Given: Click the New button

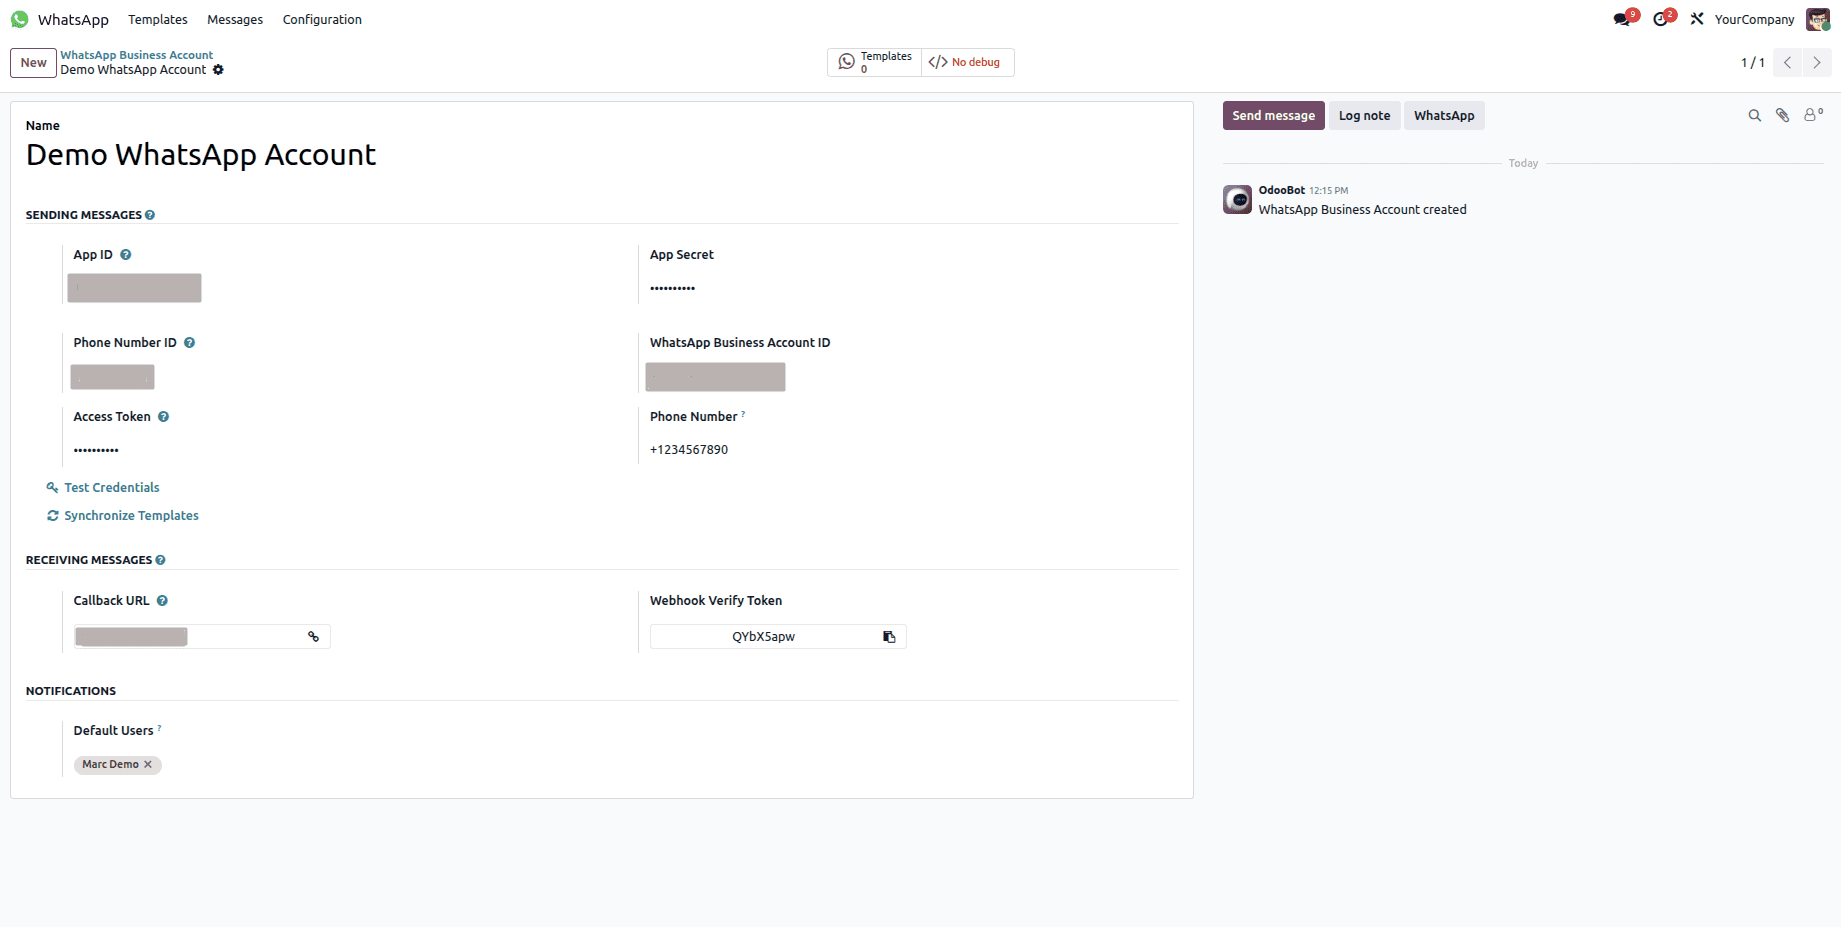Looking at the screenshot, I should click(x=33, y=62).
